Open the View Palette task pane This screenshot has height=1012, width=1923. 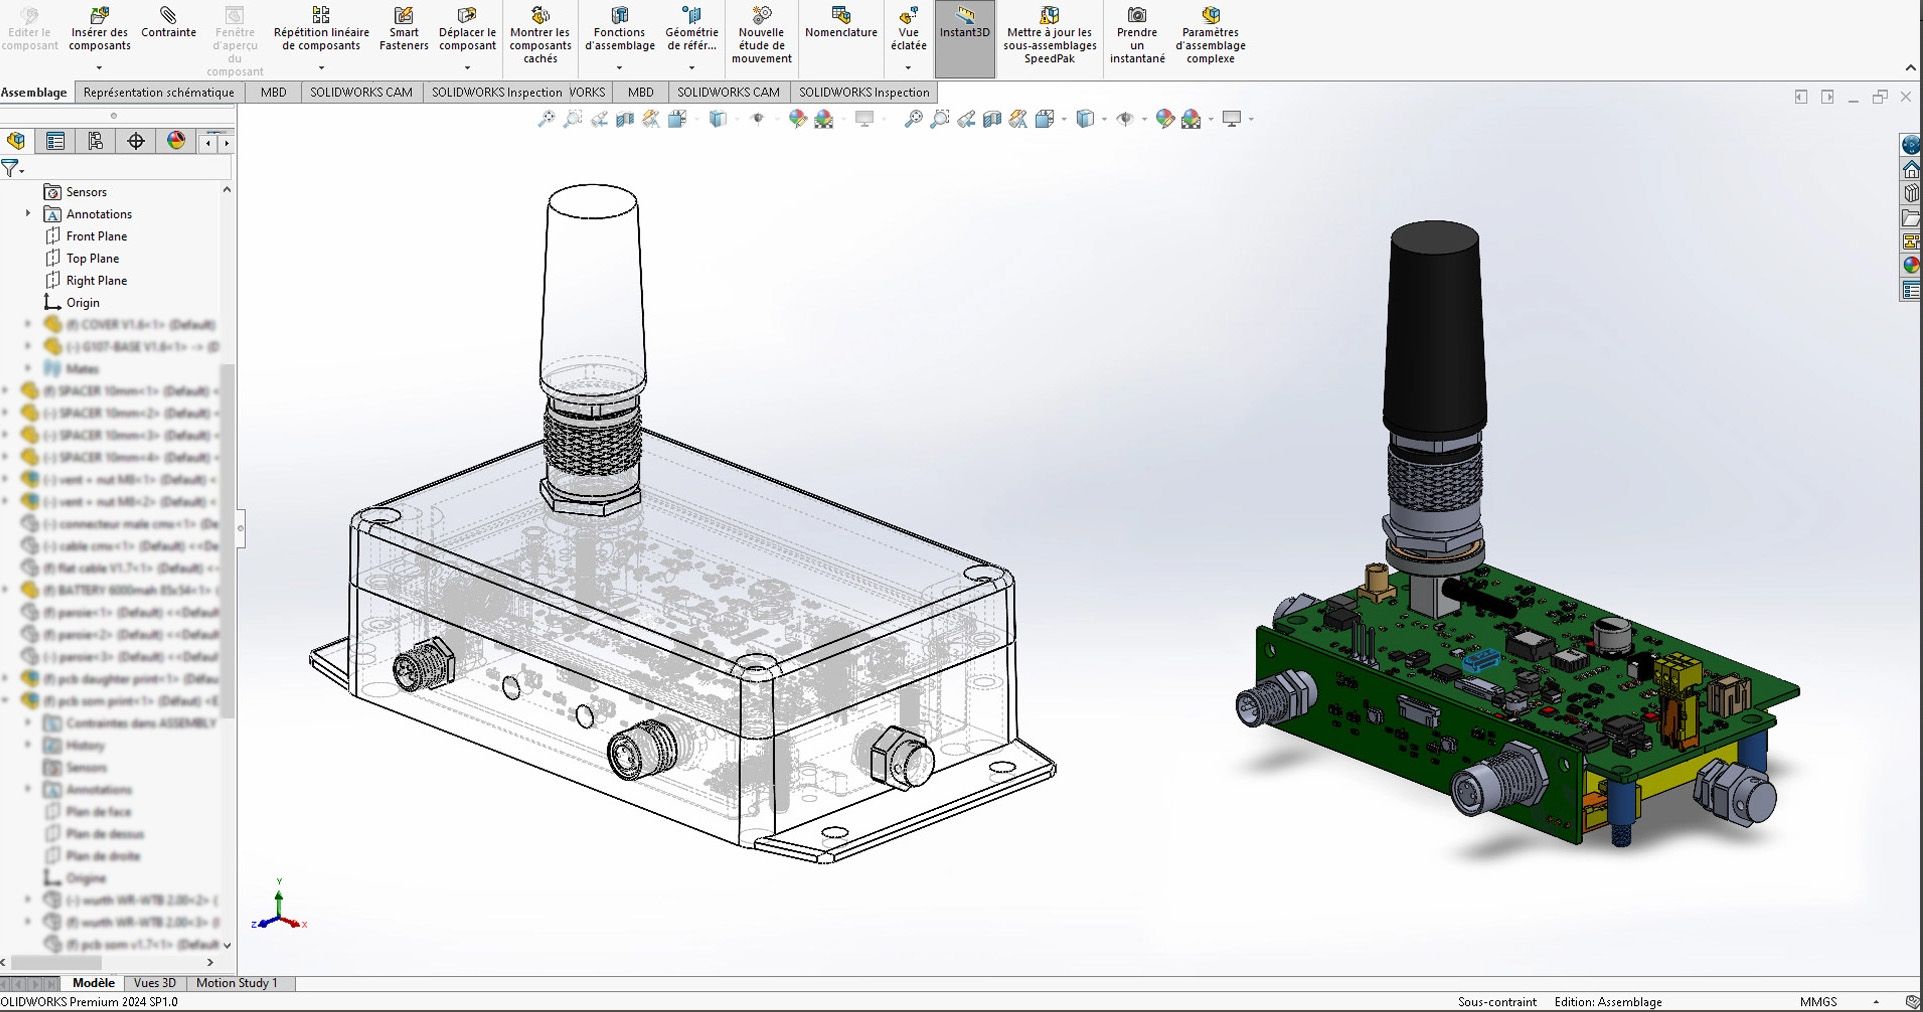click(x=1911, y=241)
